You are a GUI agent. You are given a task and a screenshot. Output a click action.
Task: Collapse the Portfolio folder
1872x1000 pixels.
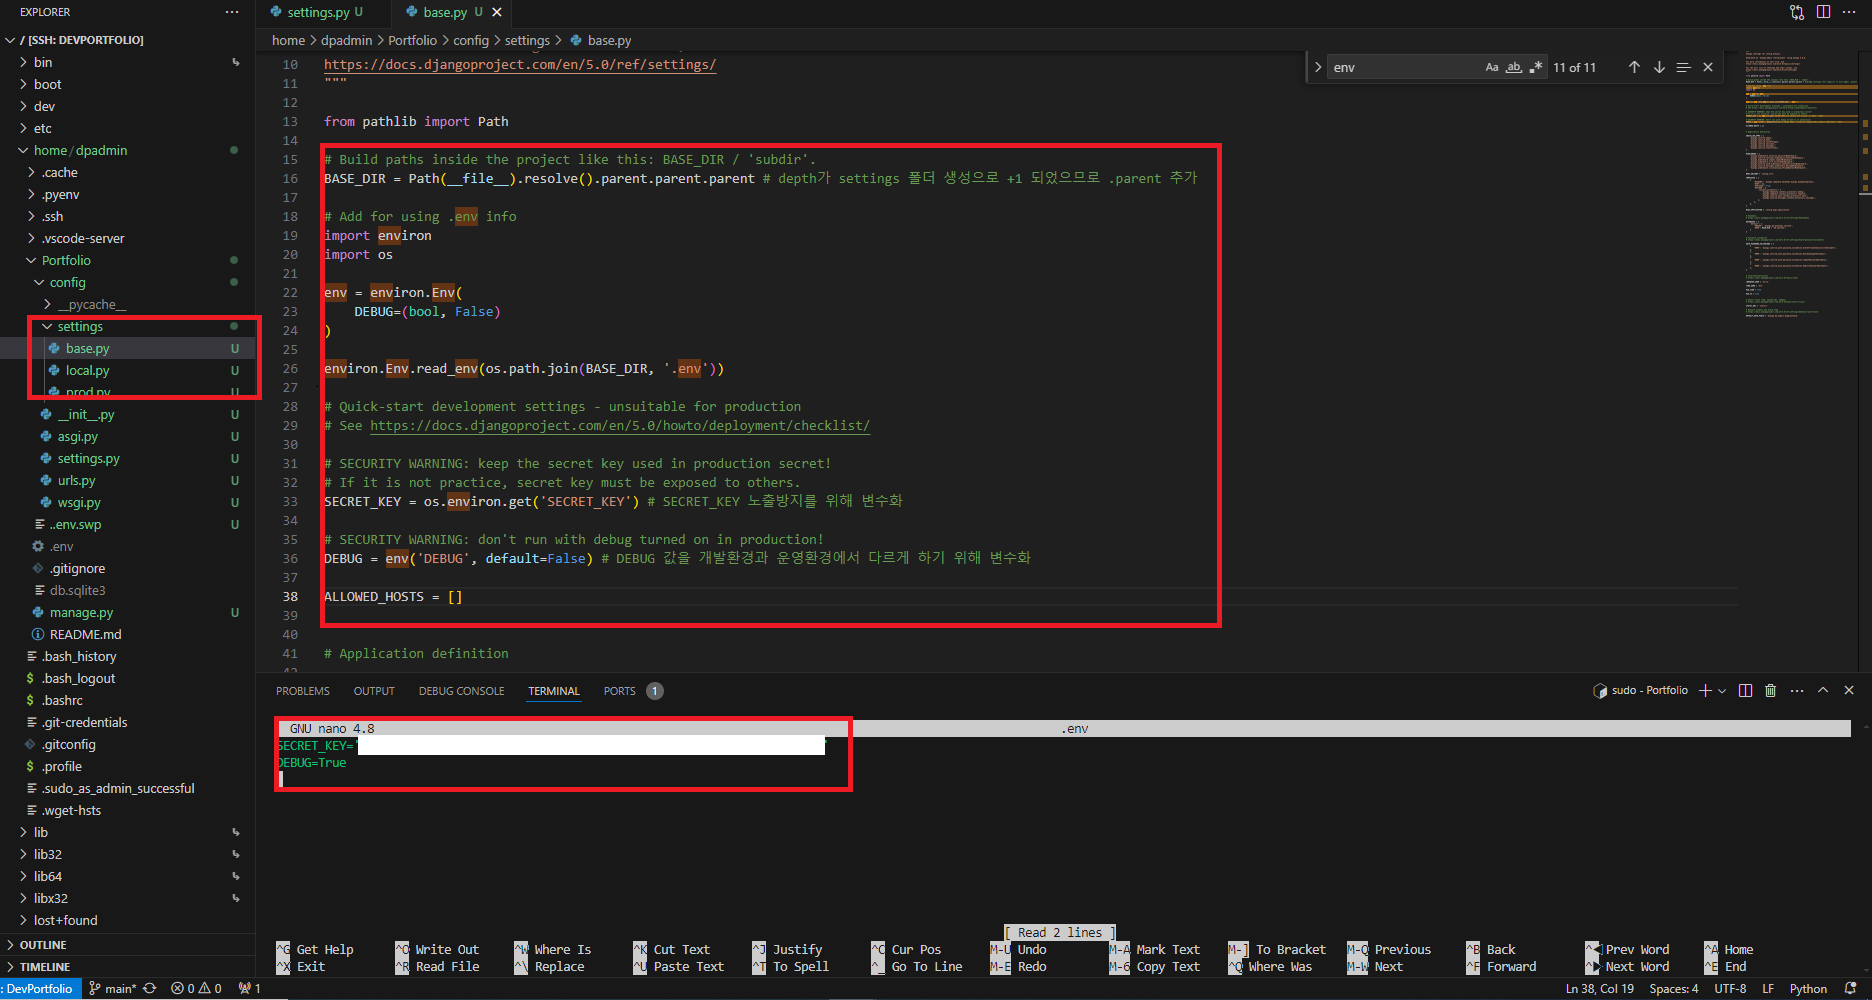tap(66, 260)
